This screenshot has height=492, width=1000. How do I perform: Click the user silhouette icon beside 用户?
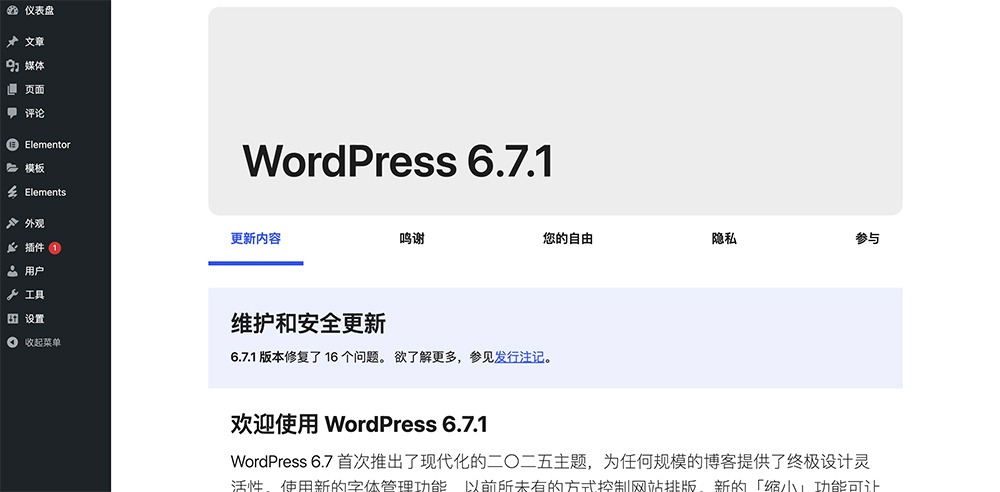[x=12, y=271]
